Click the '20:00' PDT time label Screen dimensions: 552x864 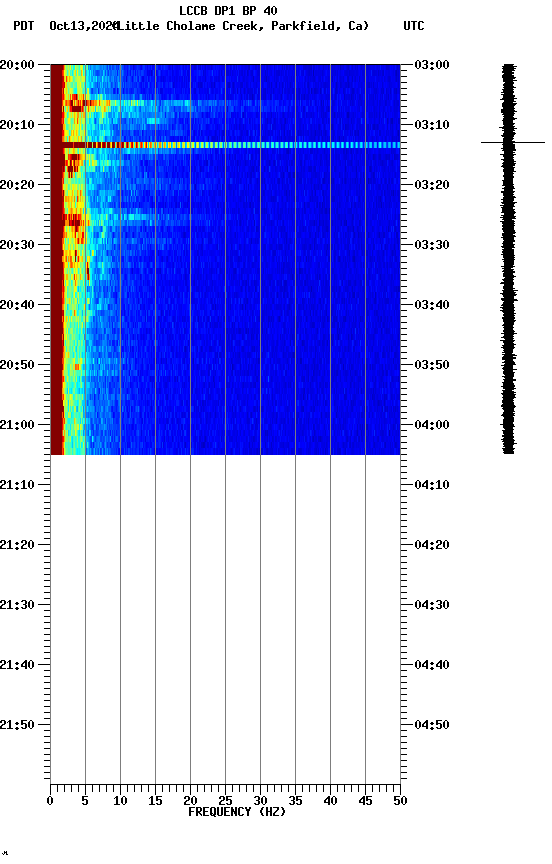tap(17, 65)
